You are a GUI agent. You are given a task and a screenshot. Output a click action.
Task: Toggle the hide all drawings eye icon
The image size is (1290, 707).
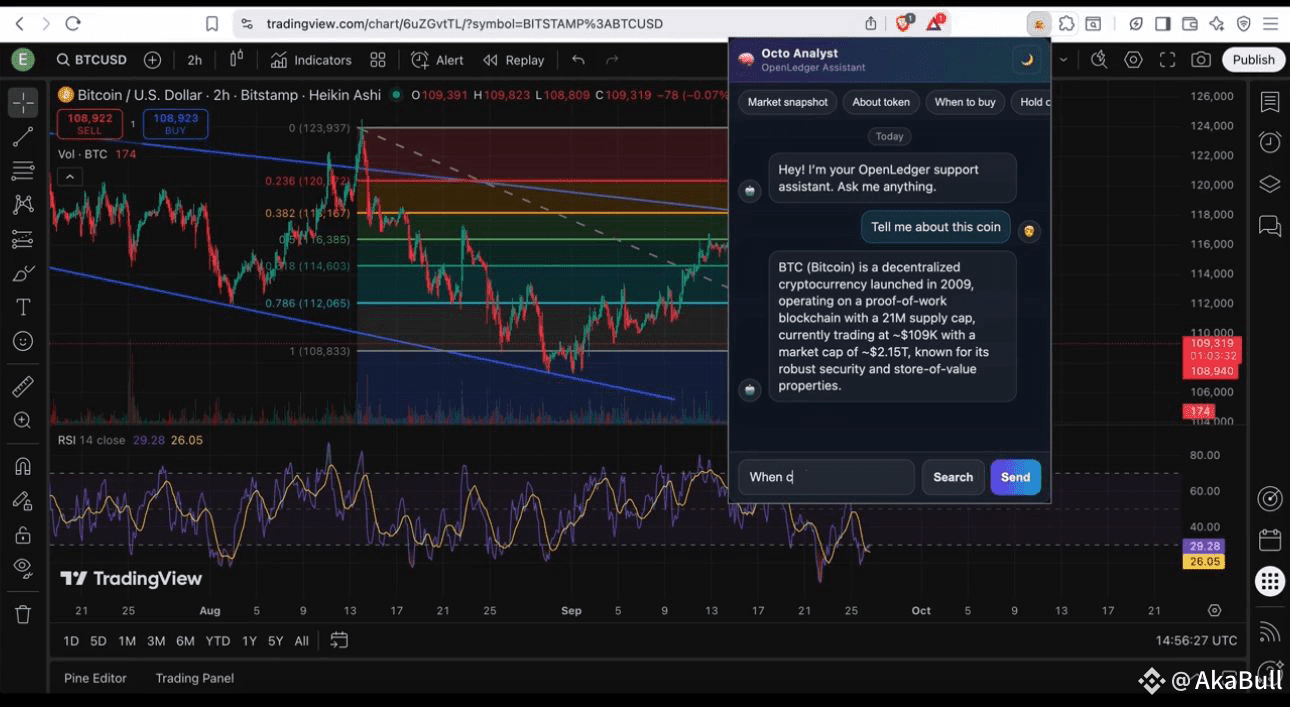coord(23,568)
